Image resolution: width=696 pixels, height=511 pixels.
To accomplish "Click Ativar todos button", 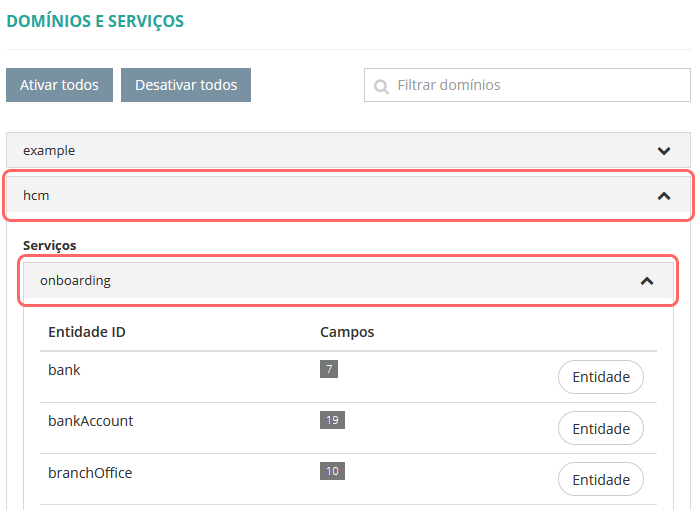I will 59,85.
